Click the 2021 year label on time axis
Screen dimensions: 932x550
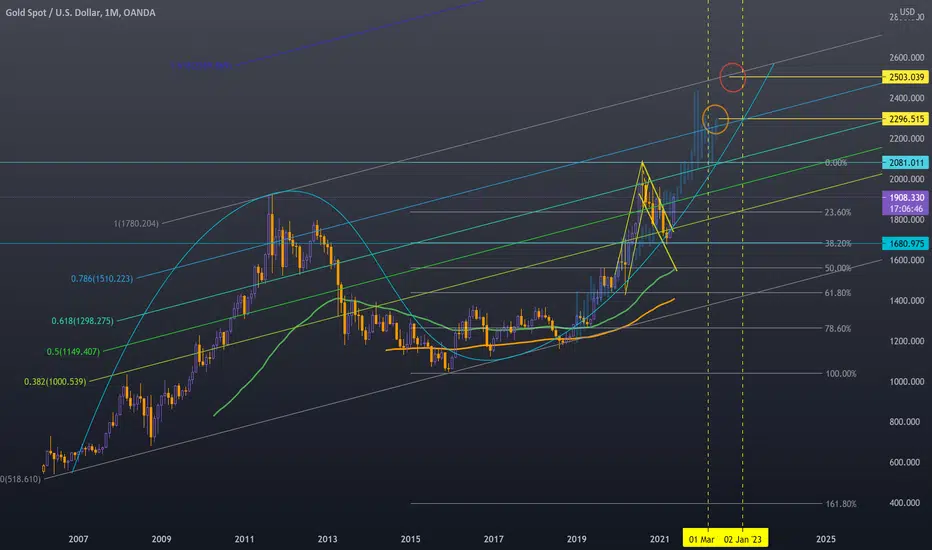point(660,539)
